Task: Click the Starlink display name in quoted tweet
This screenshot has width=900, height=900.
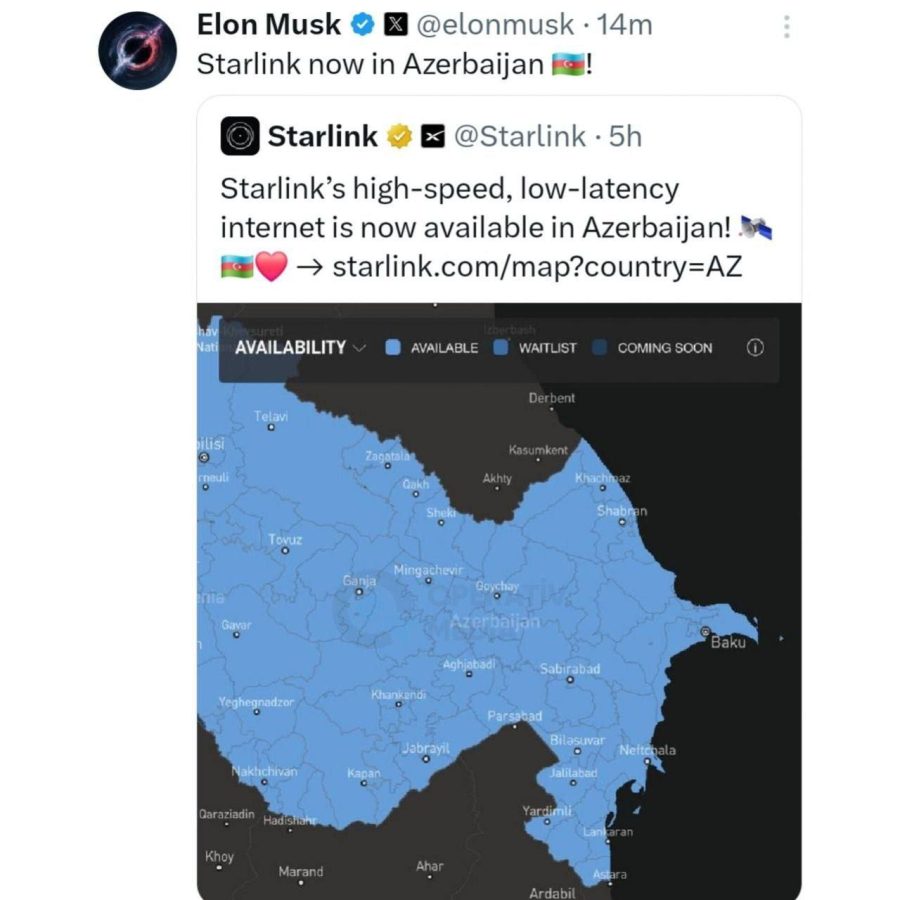Action: (x=322, y=136)
